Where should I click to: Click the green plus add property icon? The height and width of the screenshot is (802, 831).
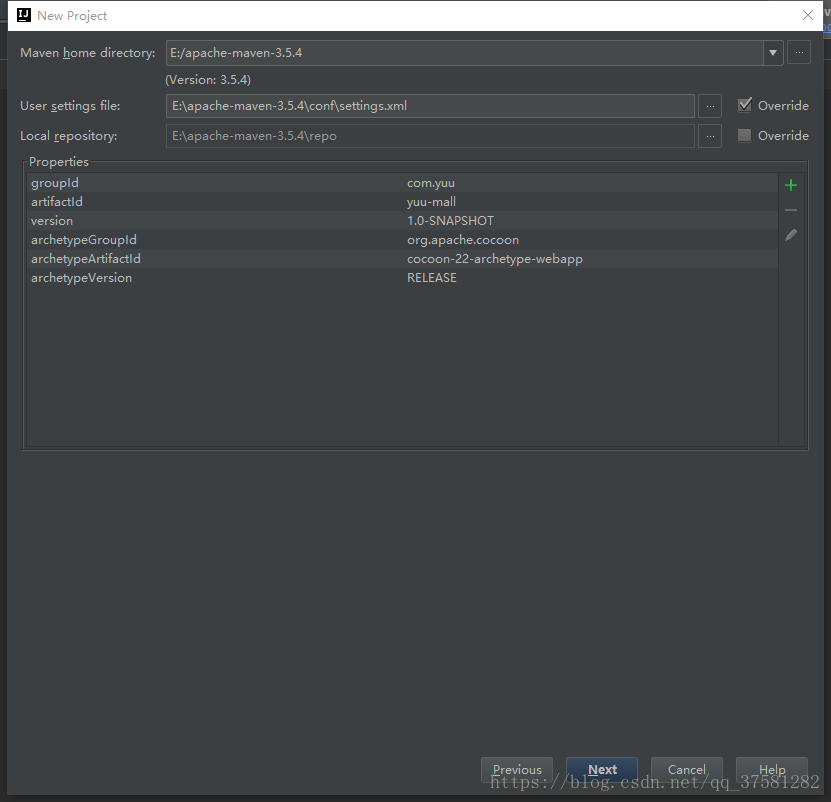tap(790, 185)
